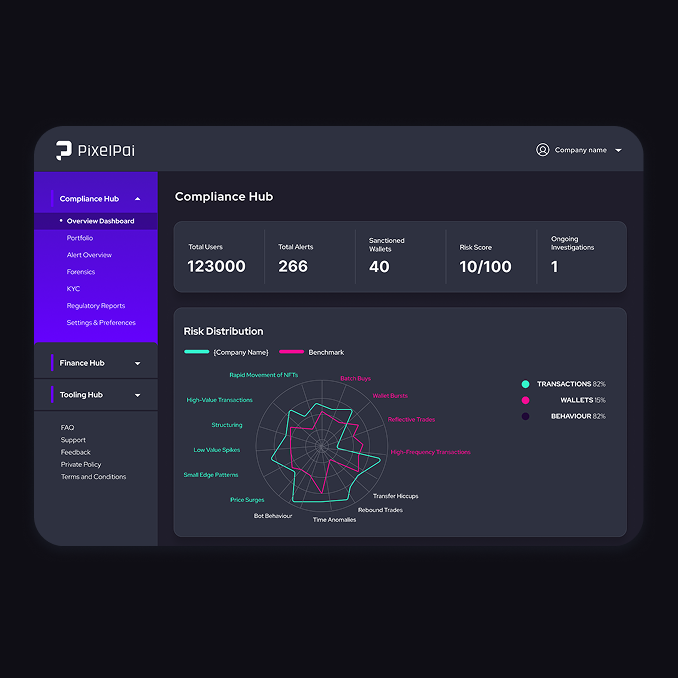Open Regulatory Reports page

point(96,306)
